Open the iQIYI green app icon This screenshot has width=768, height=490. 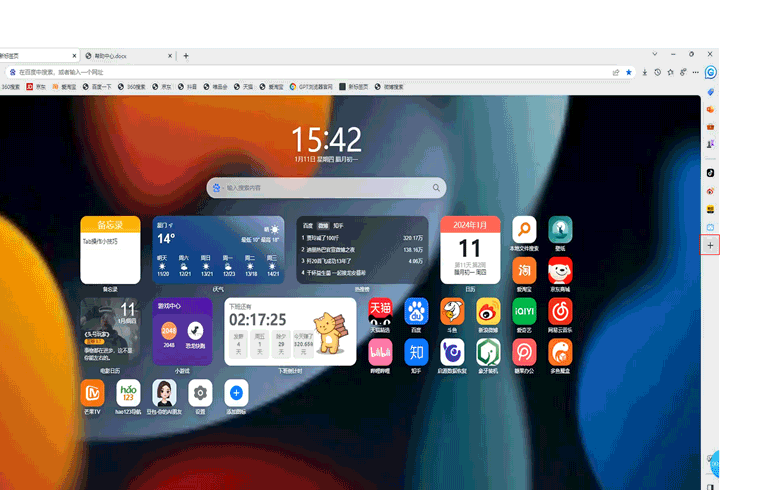(x=524, y=311)
